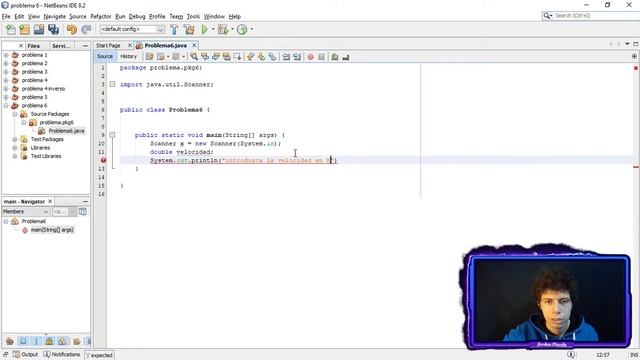Click the Profile Project toolbar icon
Image resolution: width=640 pixels, height=360 pixels.
point(242,29)
